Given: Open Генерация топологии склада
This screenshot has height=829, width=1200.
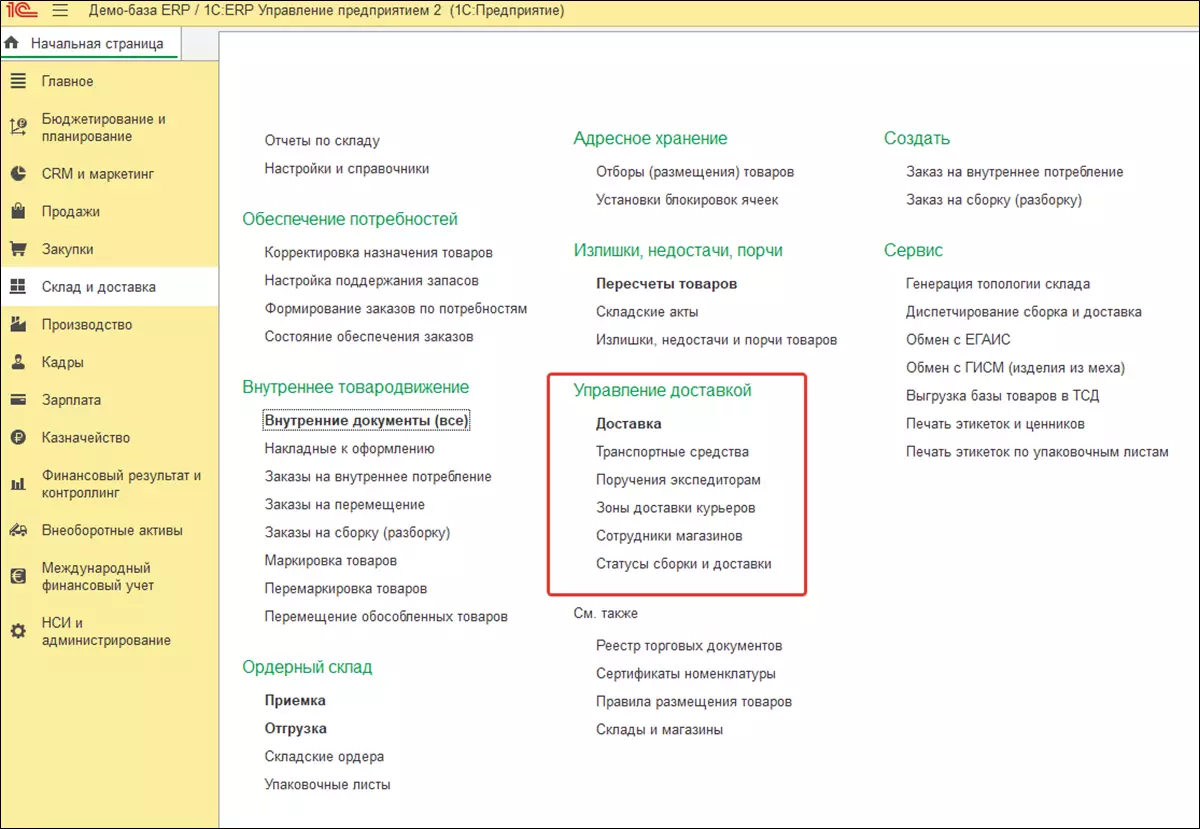Looking at the screenshot, I should coord(998,284).
